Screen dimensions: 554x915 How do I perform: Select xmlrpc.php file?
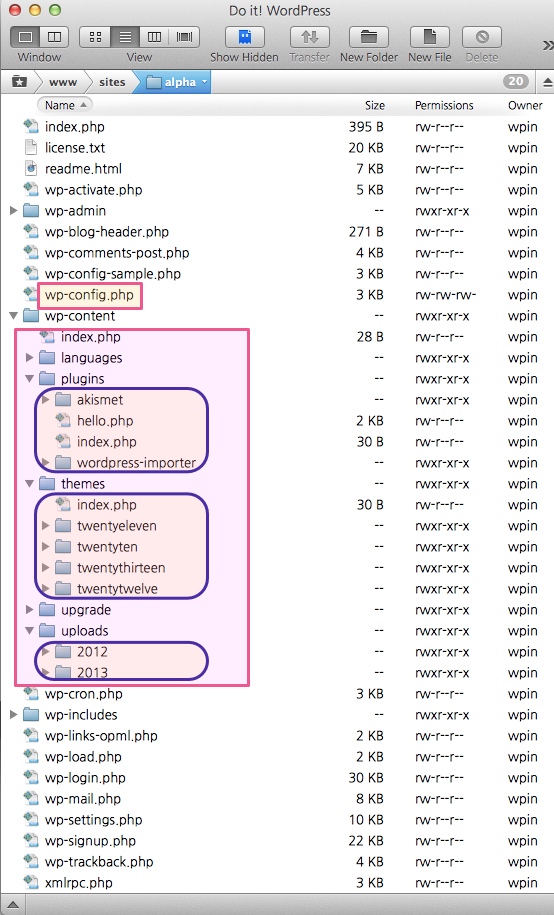pyautogui.click(x=78, y=883)
